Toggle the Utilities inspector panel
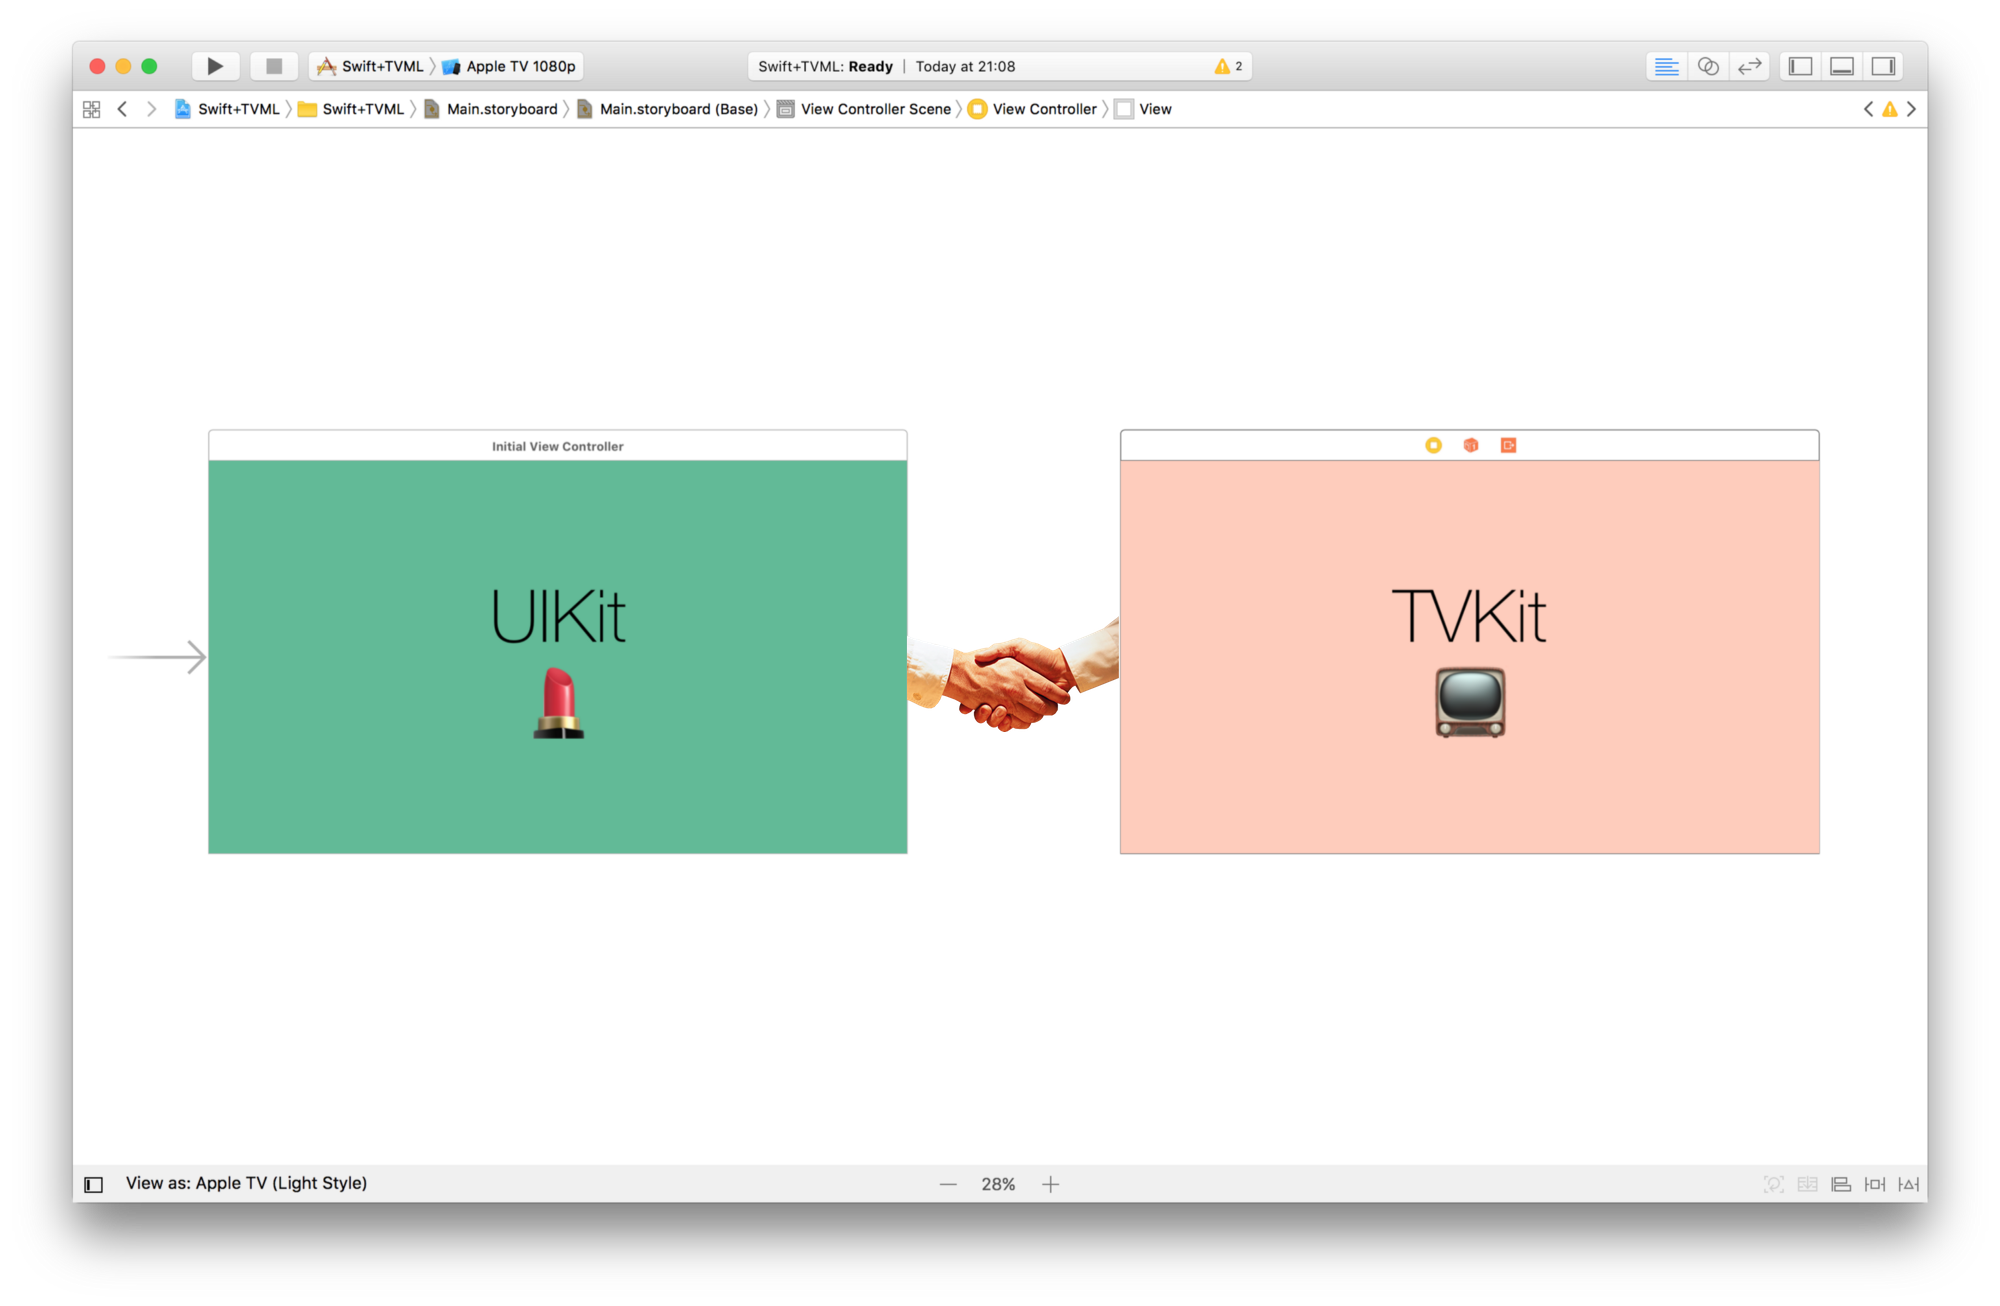2000x1306 pixels. [1883, 66]
